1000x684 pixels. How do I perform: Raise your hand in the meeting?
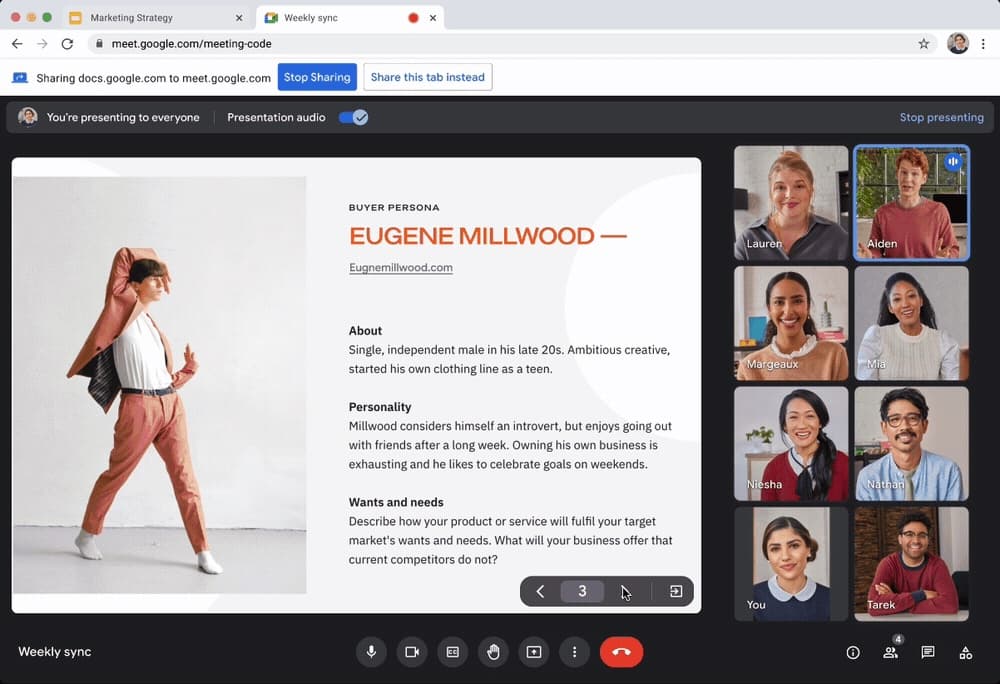pyautogui.click(x=493, y=652)
